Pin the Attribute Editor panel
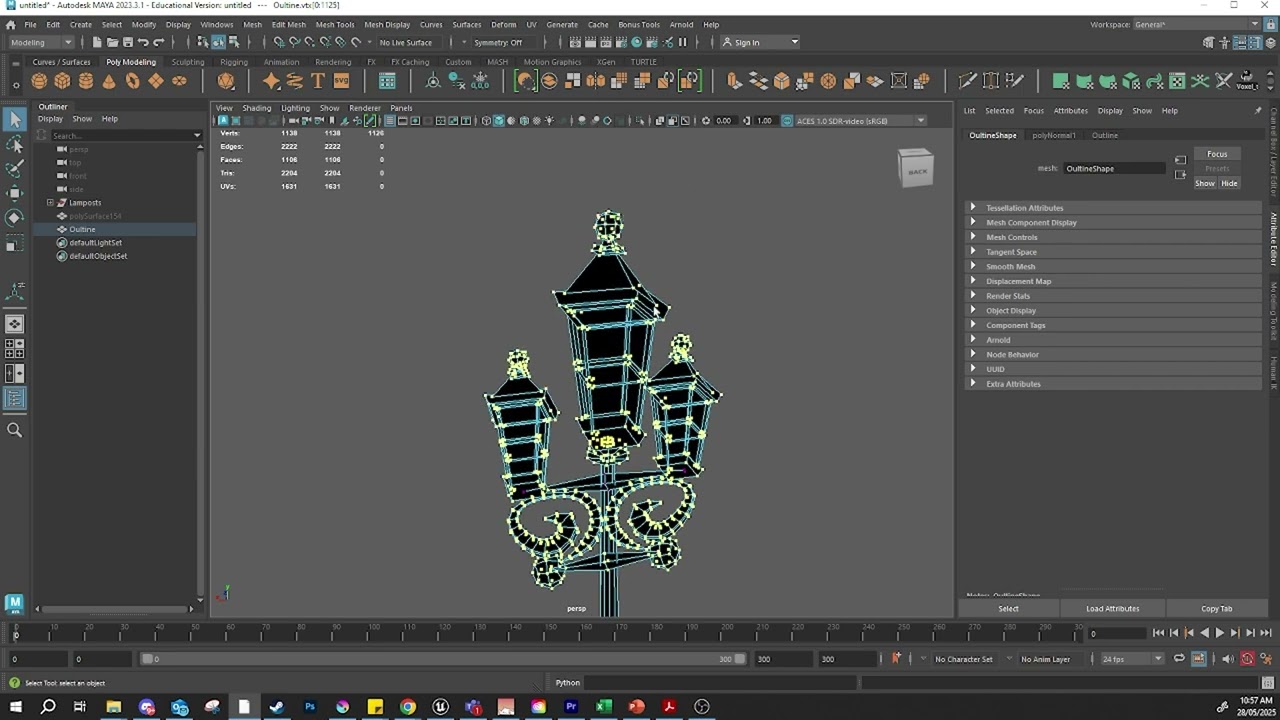Image resolution: width=1280 pixels, height=720 pixels. coord(1257,110)
